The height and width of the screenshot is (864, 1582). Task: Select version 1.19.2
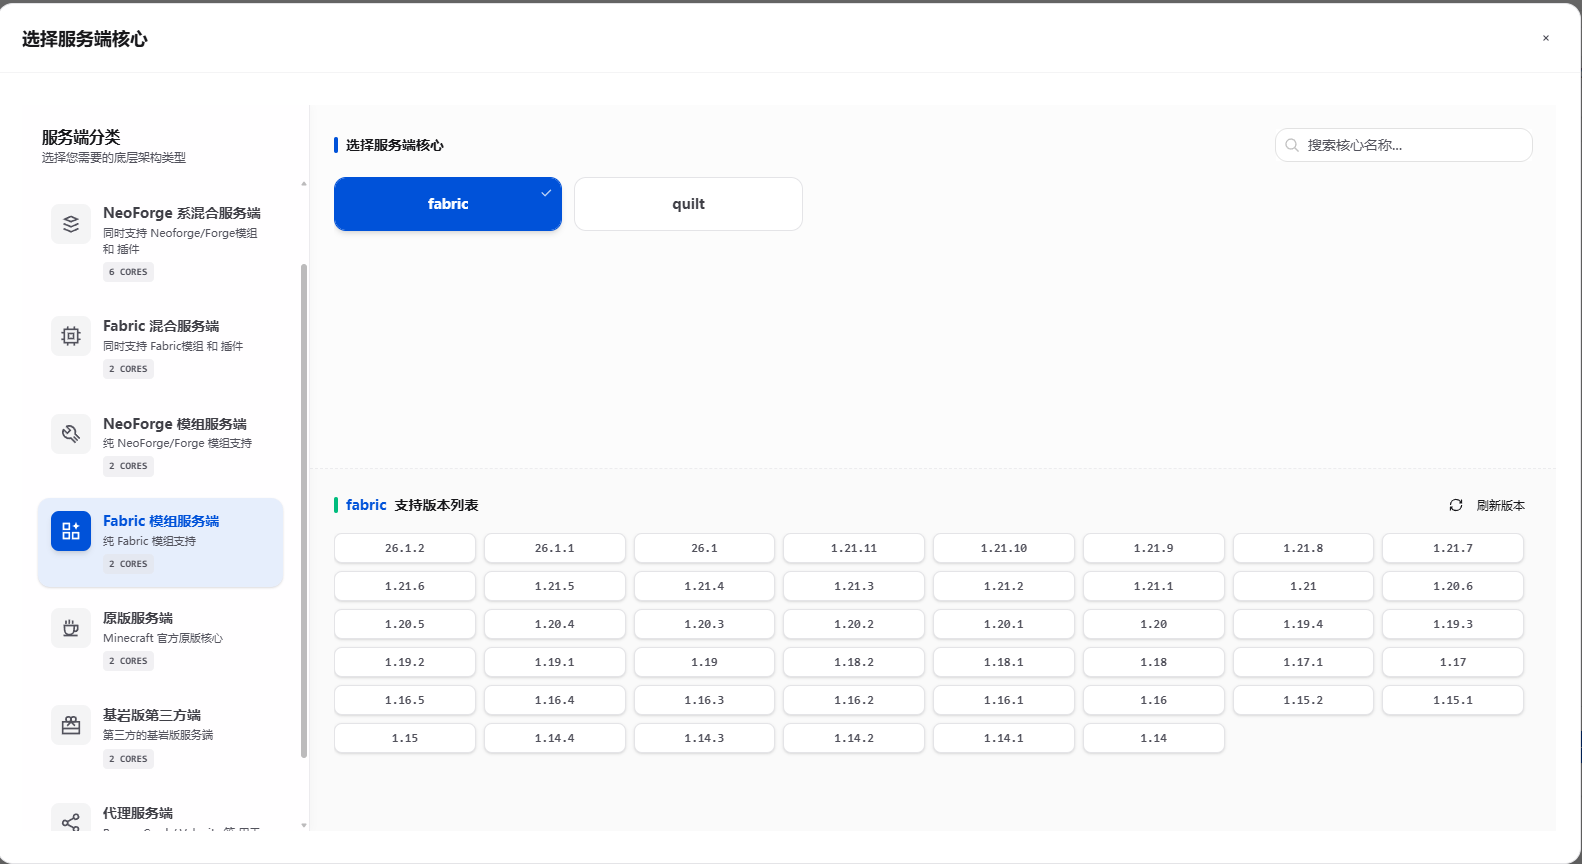(405, 662)
